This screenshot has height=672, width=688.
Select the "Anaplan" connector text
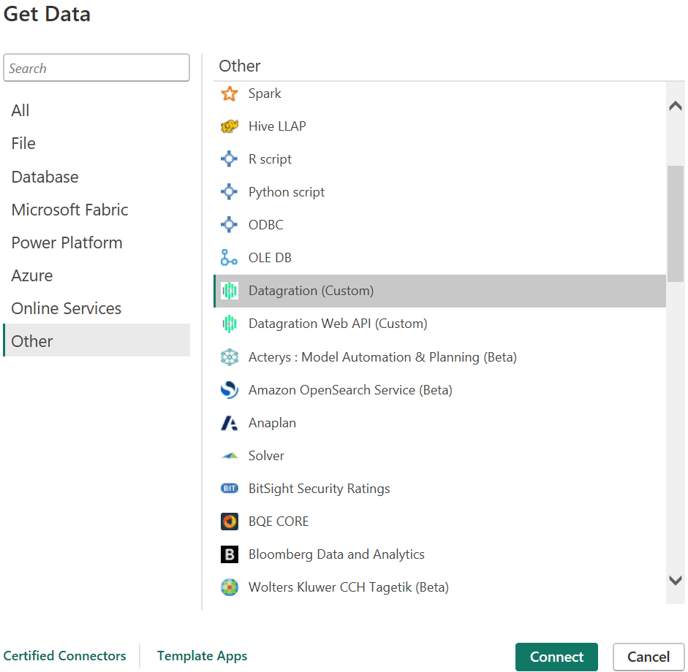point(272,423)
